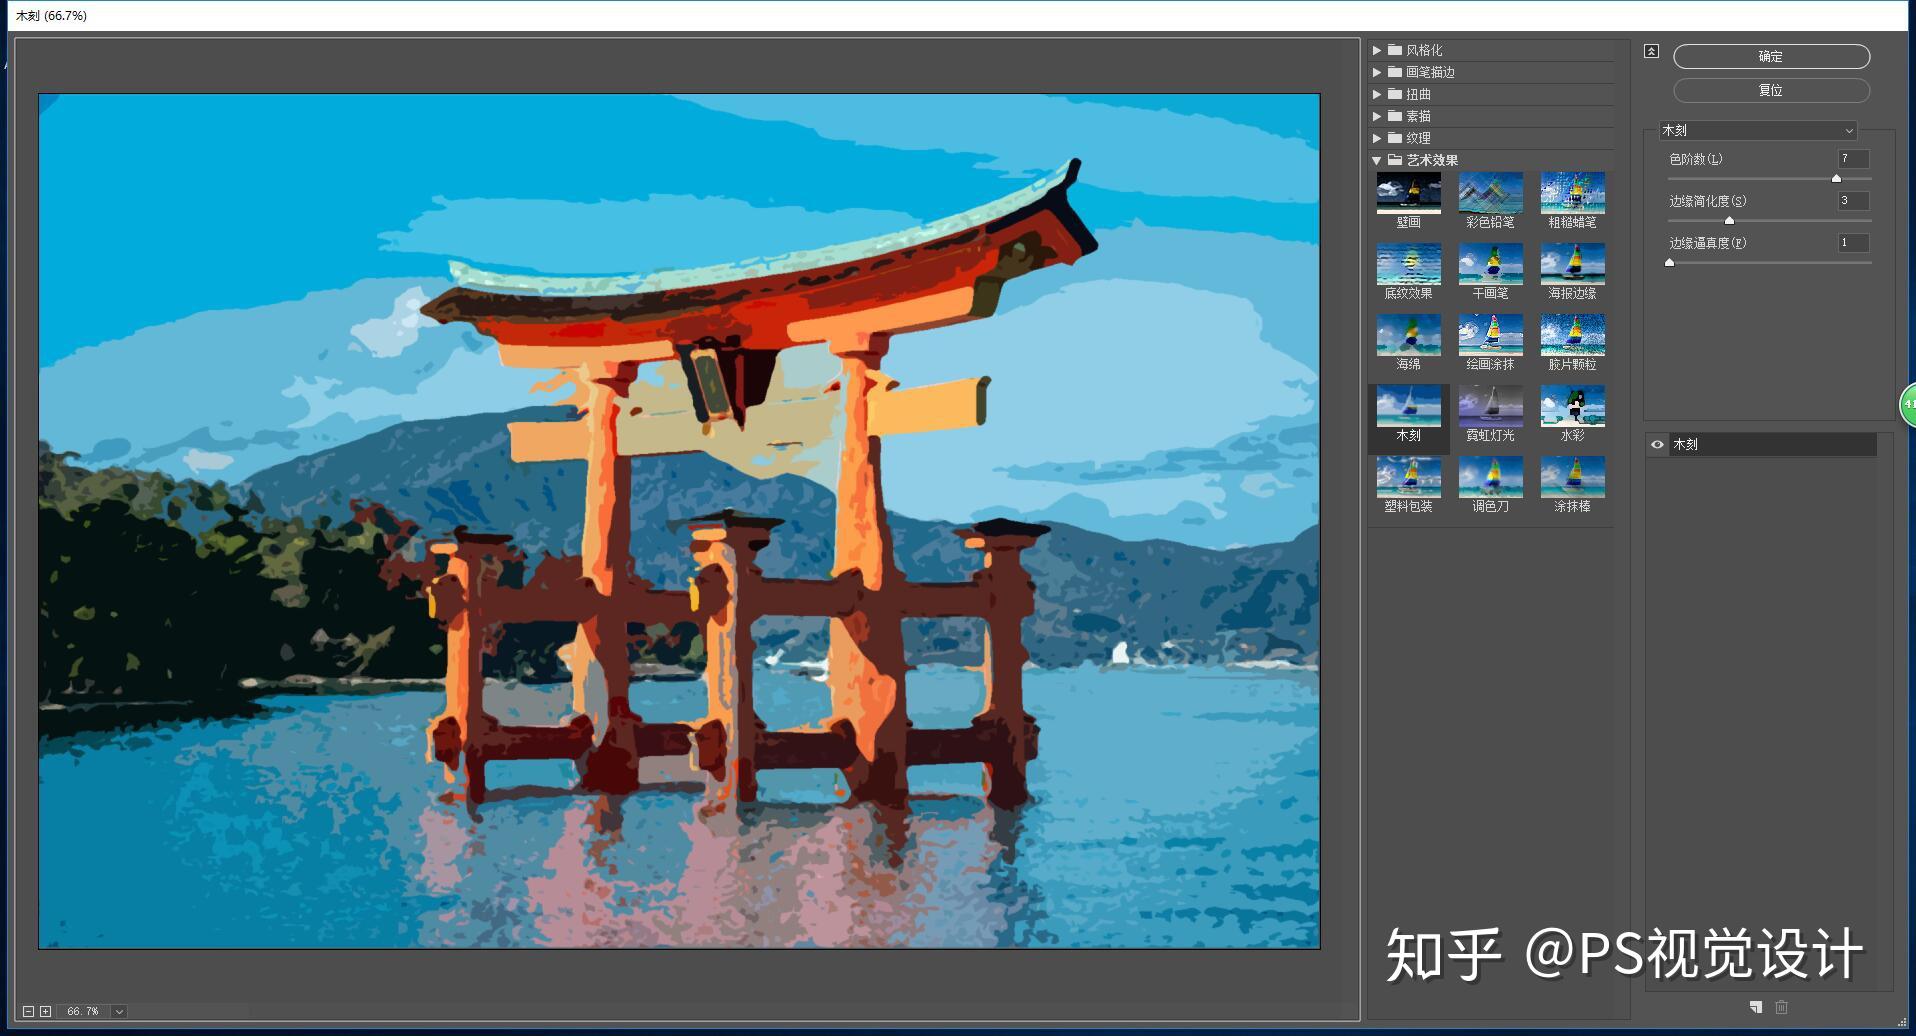Click the 边缘逼真度 slider handle
1916x1036 pixels.
coord(1669,262)
